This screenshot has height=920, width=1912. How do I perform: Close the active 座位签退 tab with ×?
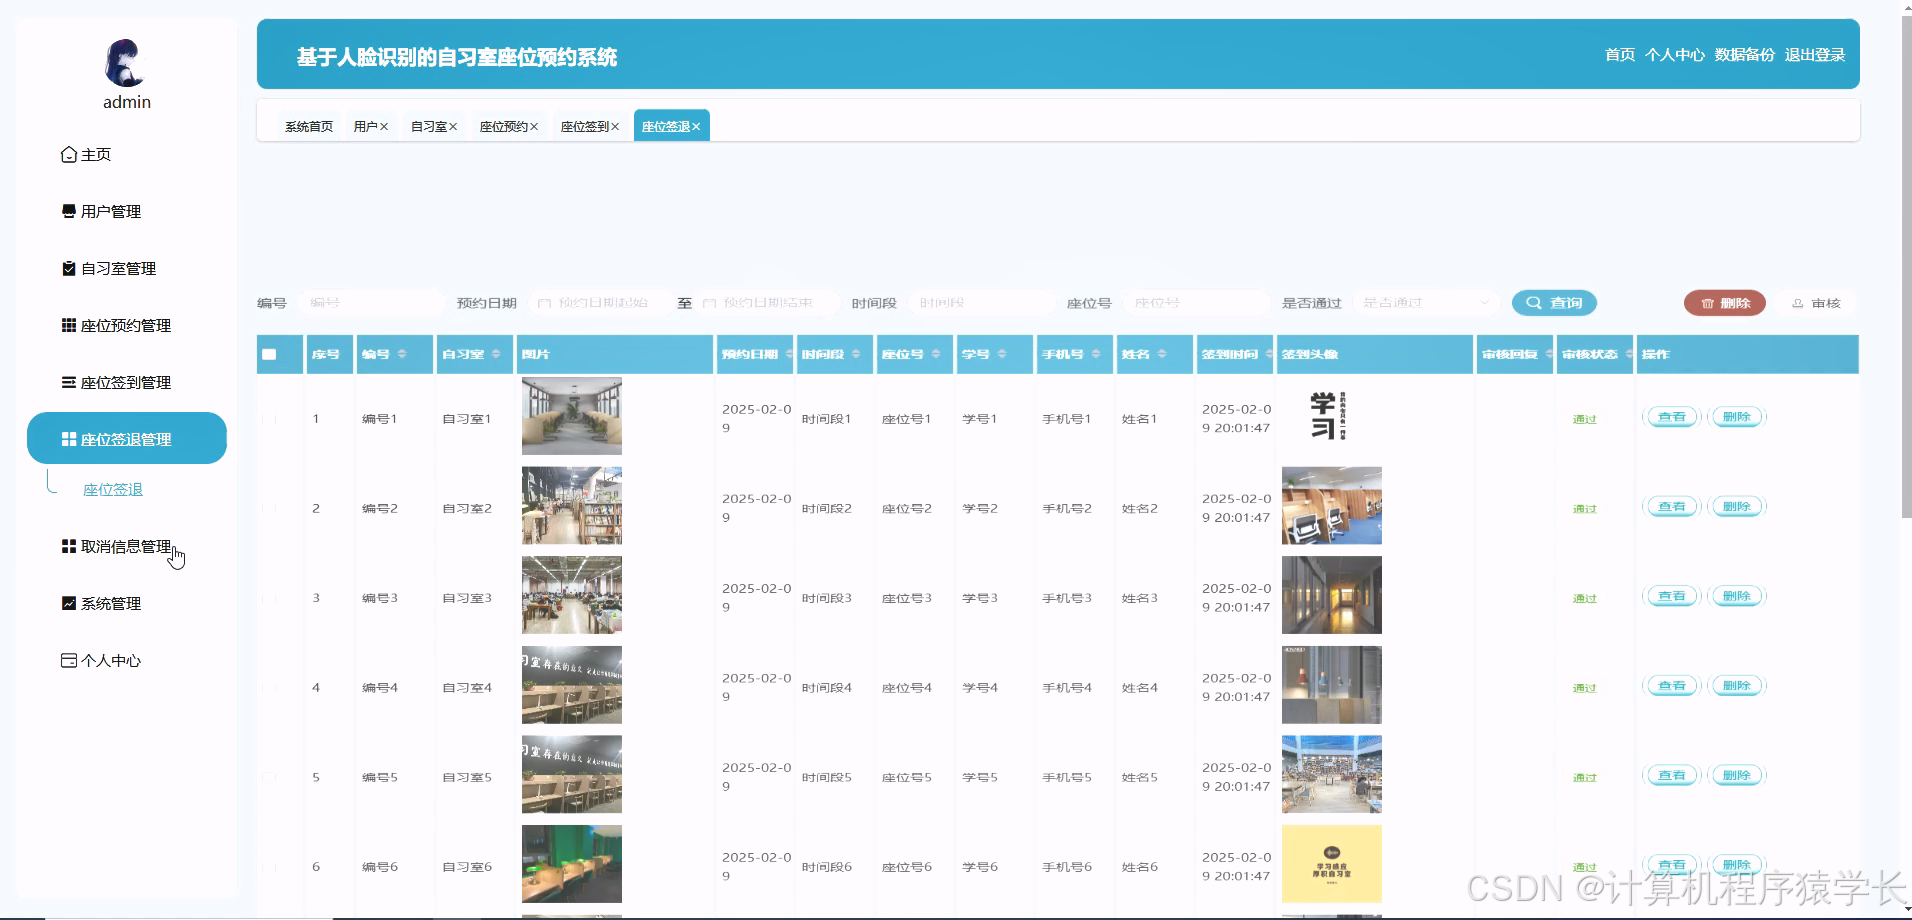coord(696,127)
